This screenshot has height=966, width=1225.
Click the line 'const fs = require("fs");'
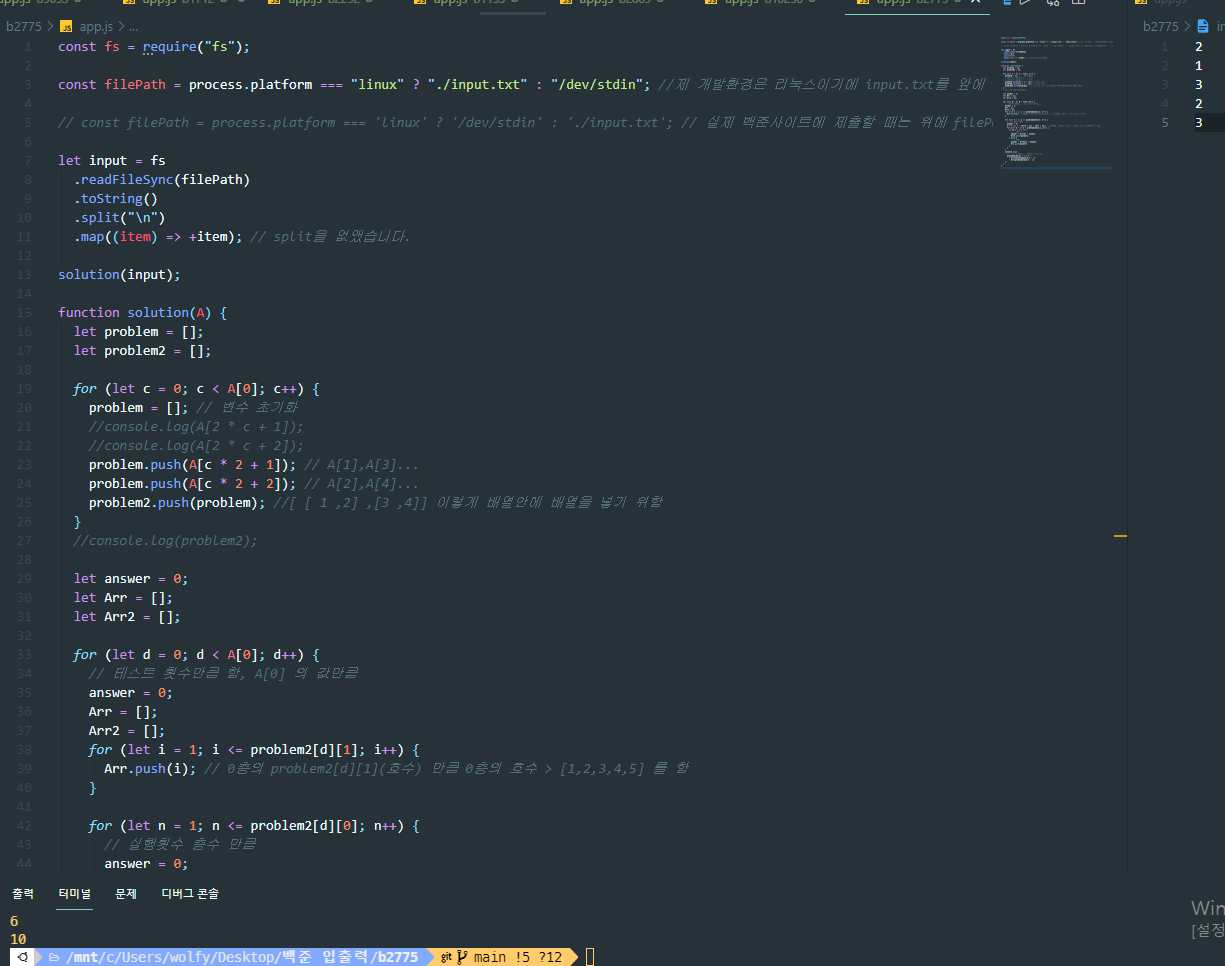point(154,46)
